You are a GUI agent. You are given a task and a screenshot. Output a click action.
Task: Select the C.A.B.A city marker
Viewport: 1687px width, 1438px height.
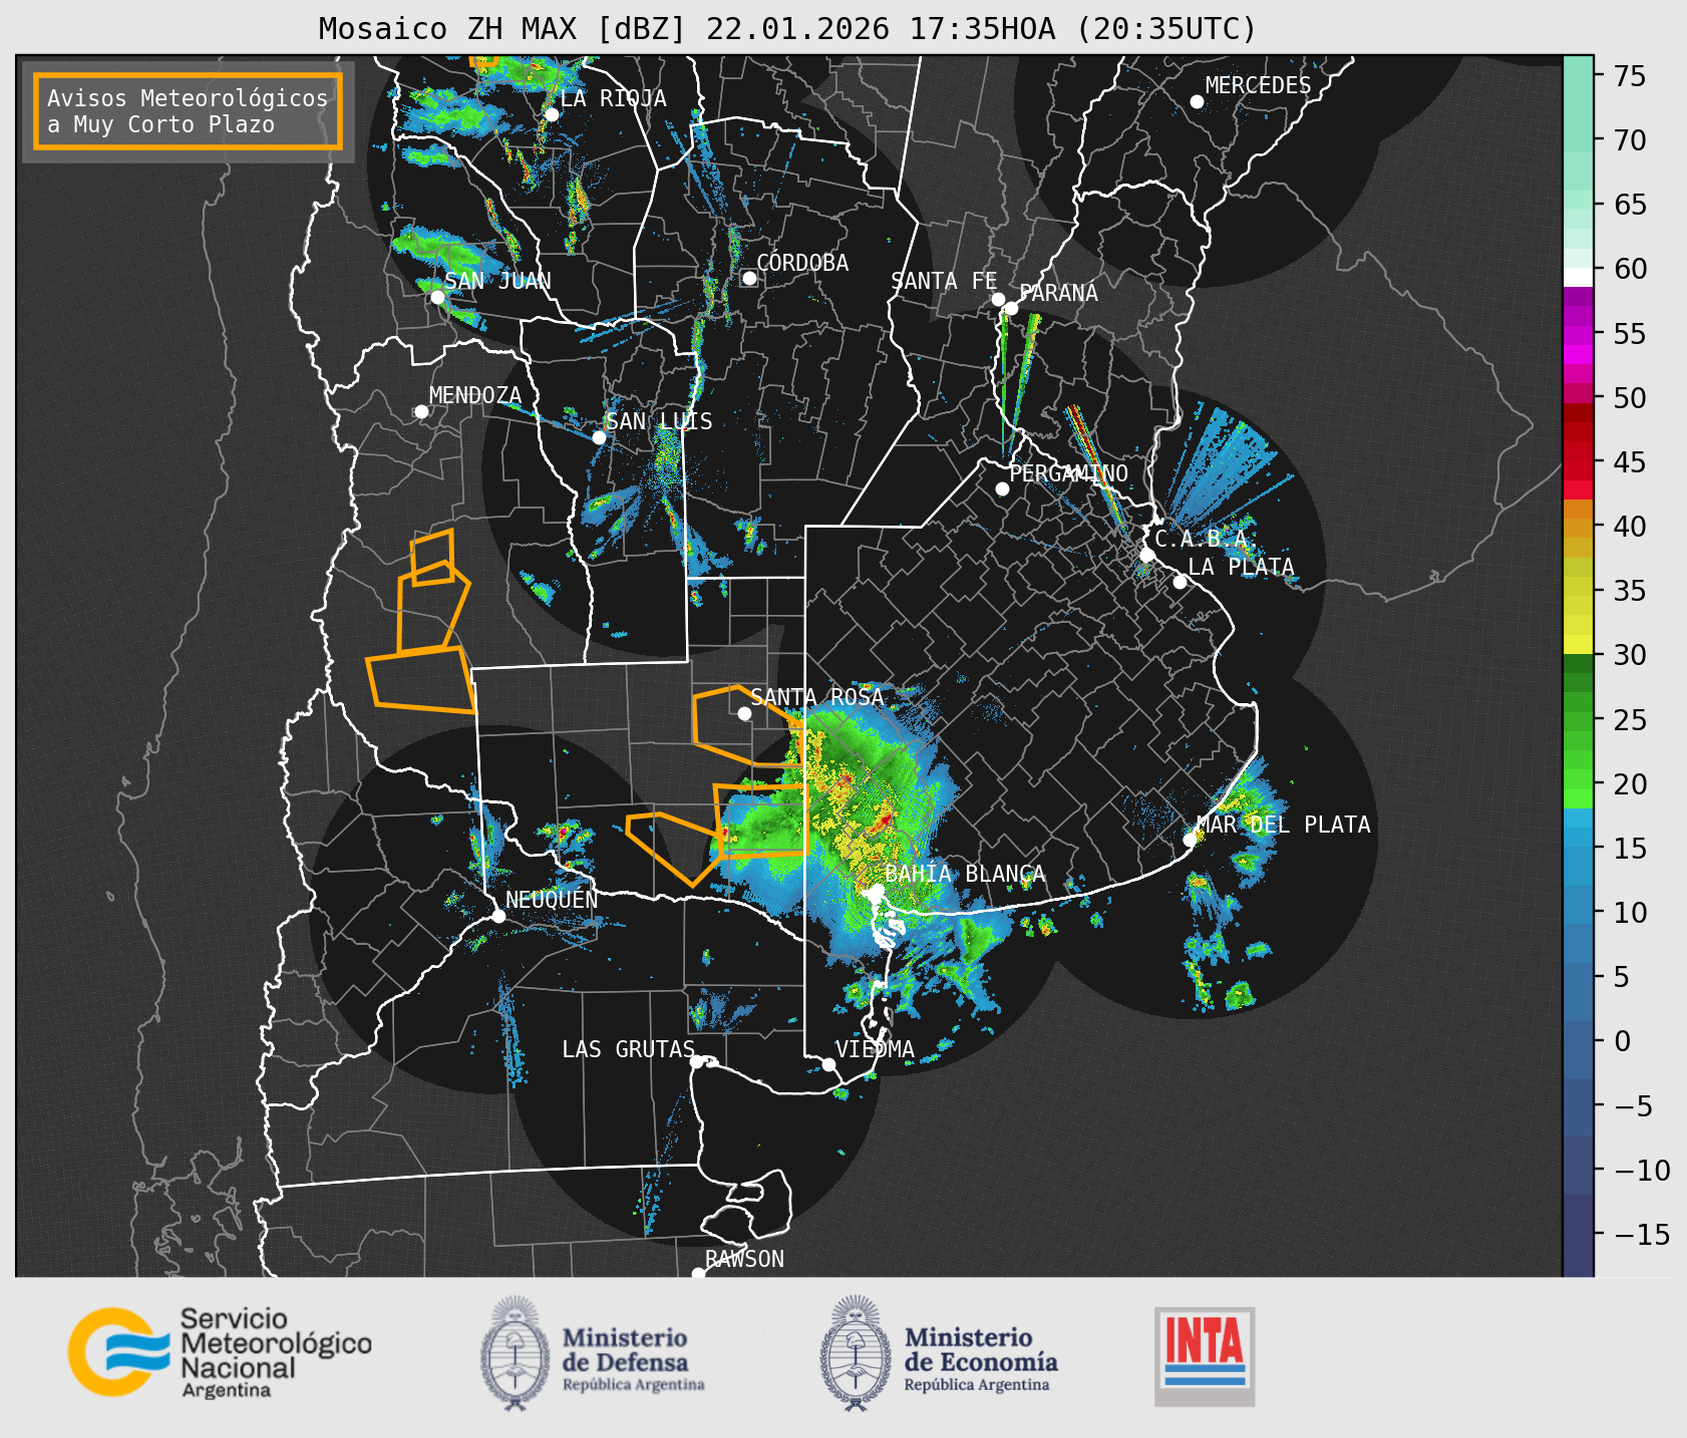point(1147,555)
